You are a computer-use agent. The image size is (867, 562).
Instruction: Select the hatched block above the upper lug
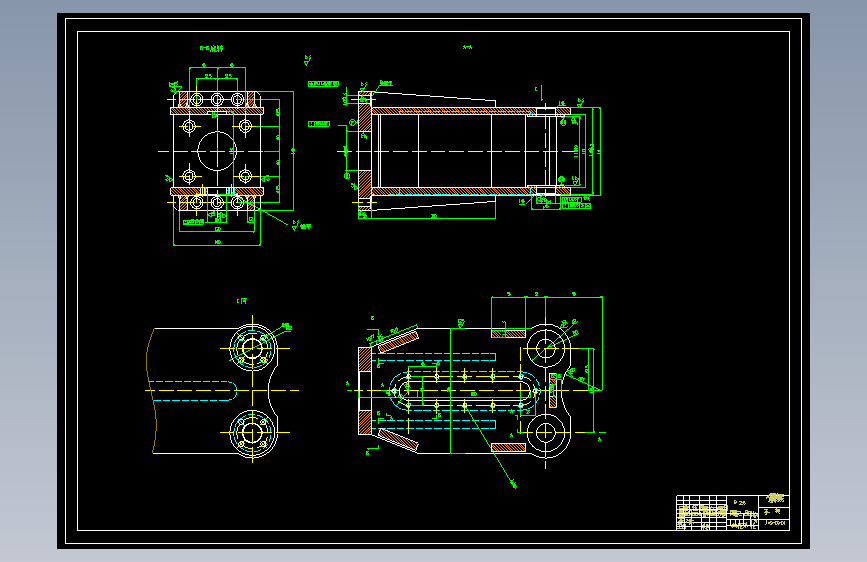(508, 334)
